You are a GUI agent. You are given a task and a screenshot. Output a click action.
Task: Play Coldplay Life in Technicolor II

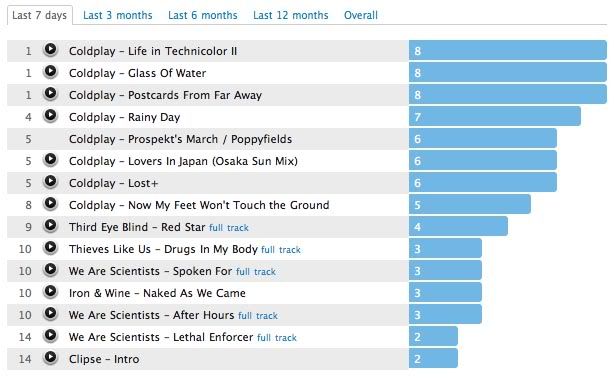click(51, 50)
